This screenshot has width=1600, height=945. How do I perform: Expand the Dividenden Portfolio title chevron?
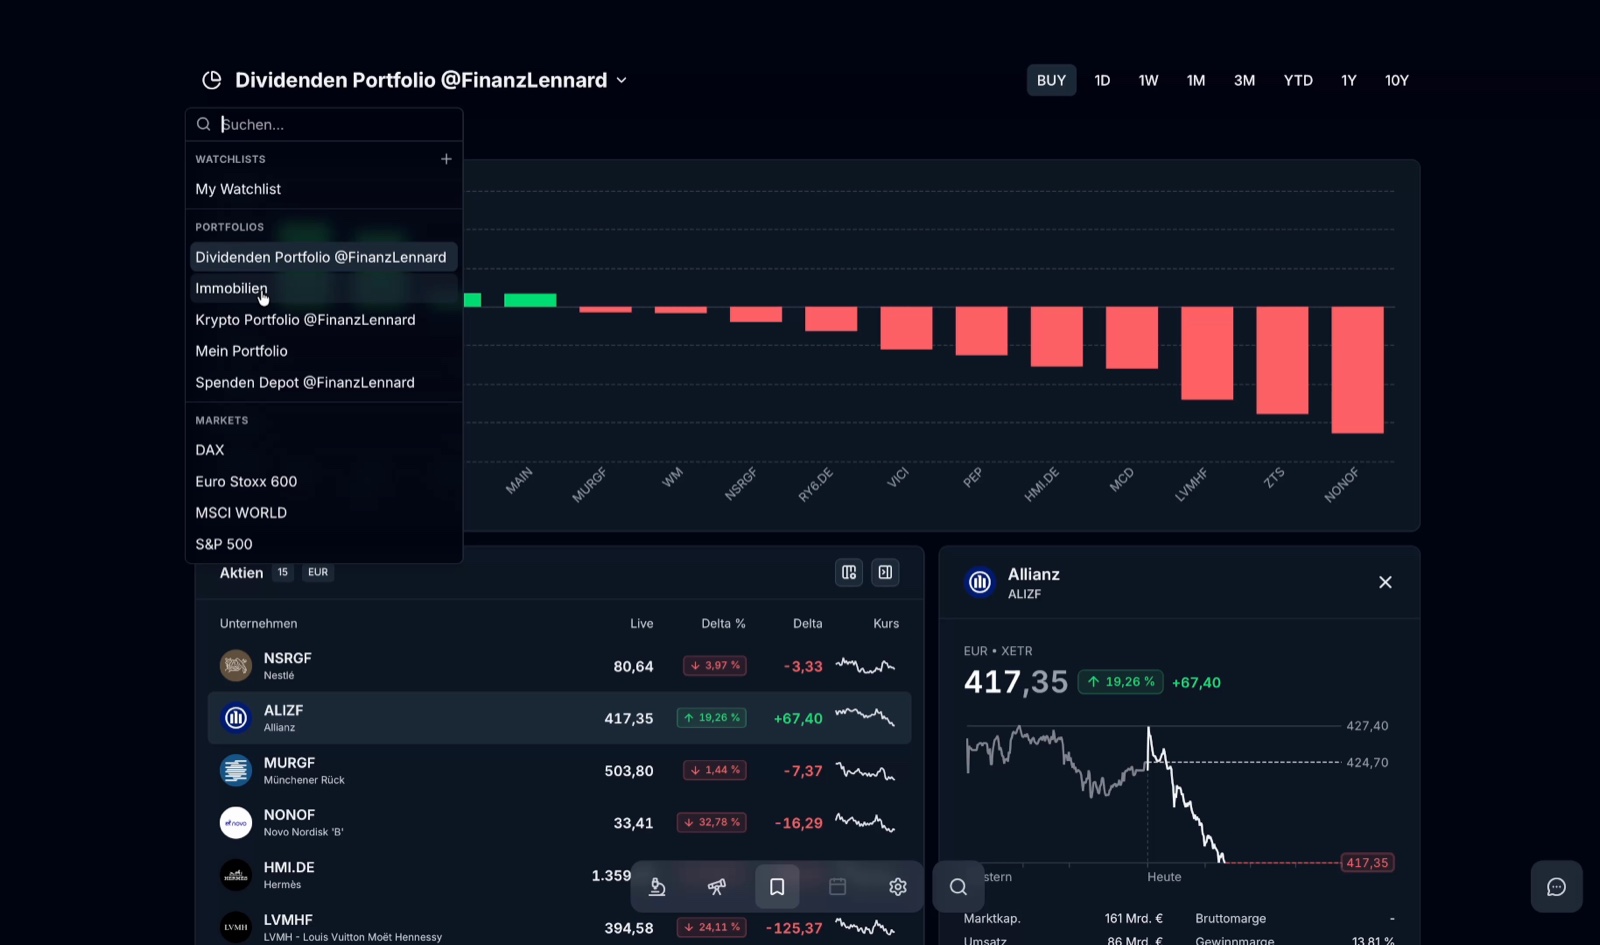[621, 80]
